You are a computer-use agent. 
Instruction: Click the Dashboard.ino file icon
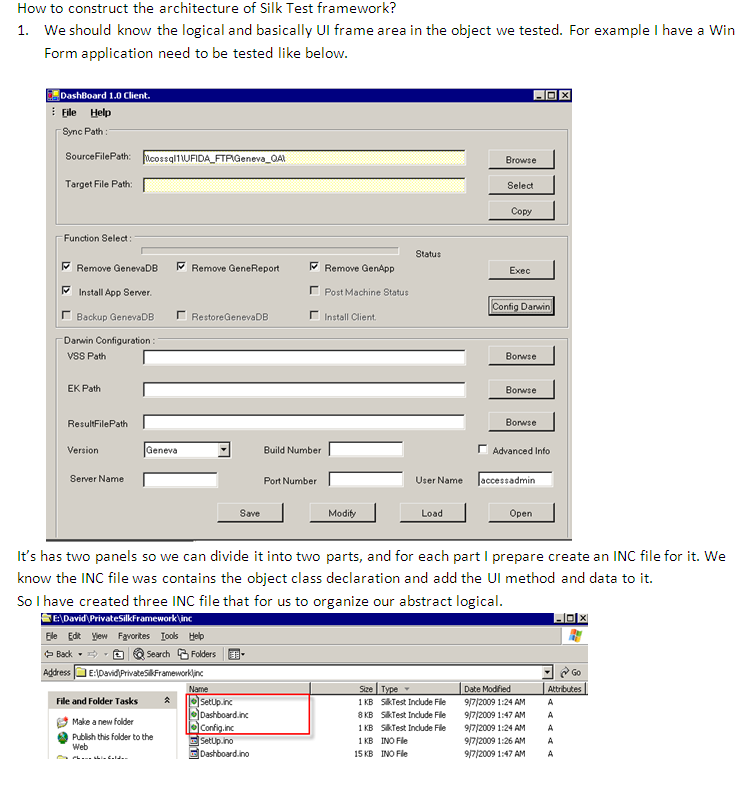[x=194, y=754]
